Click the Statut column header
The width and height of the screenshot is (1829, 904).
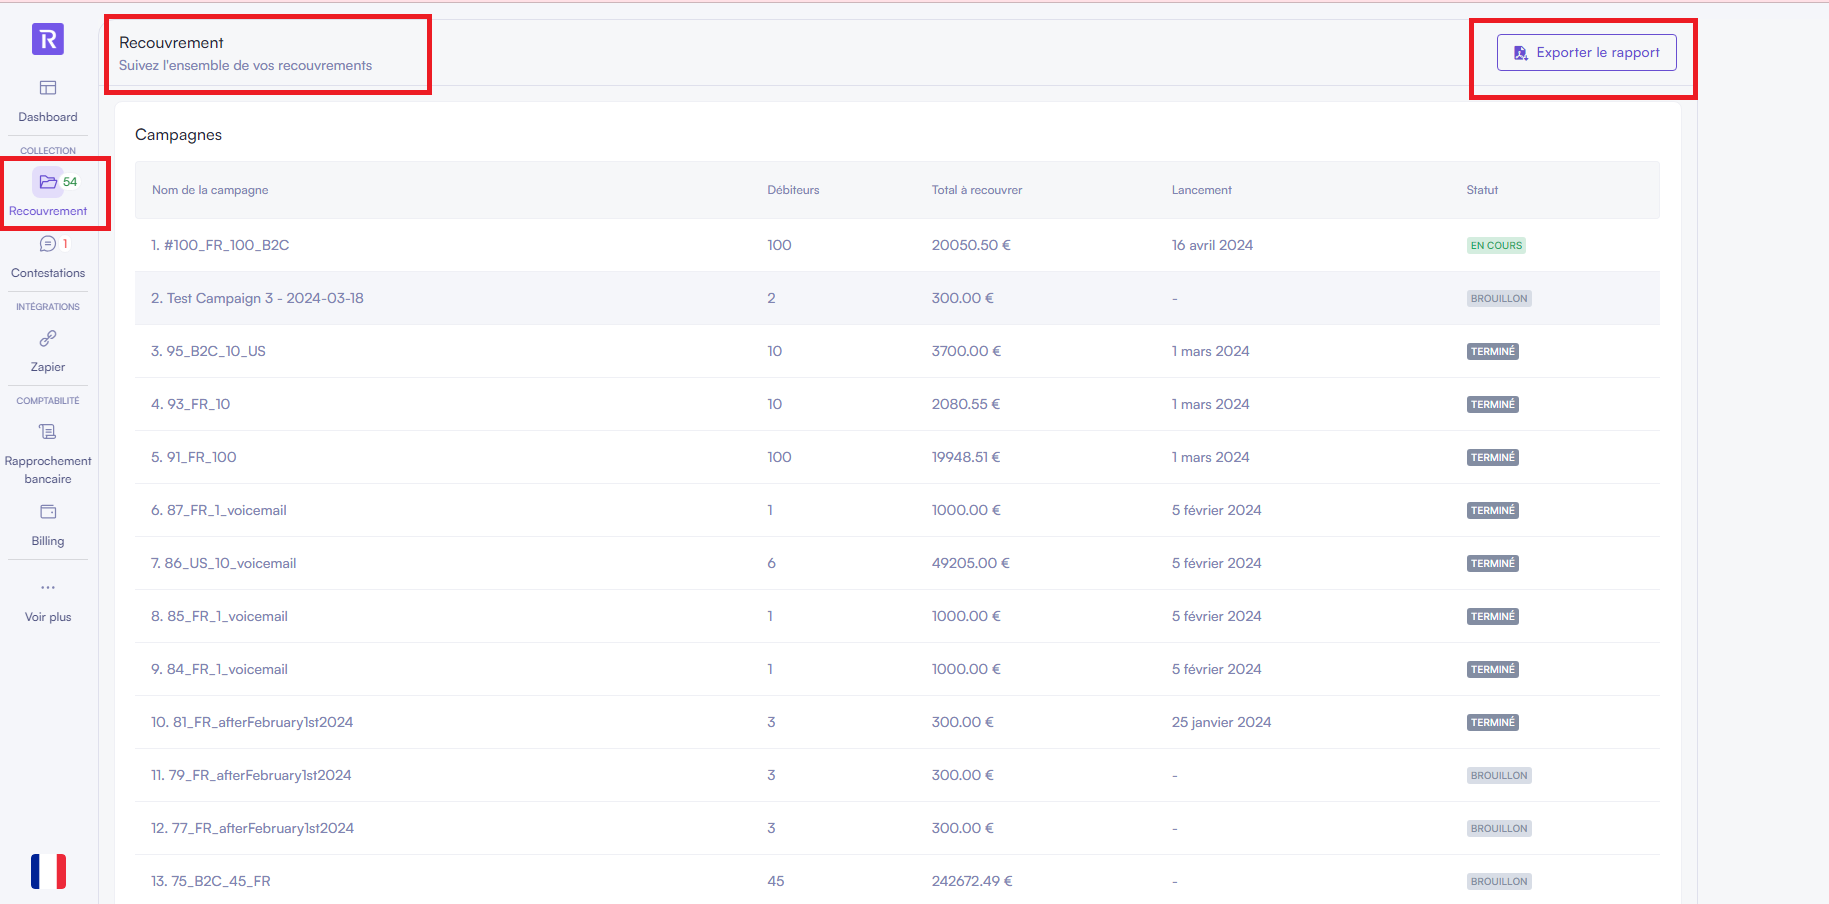pos(1482,190)
